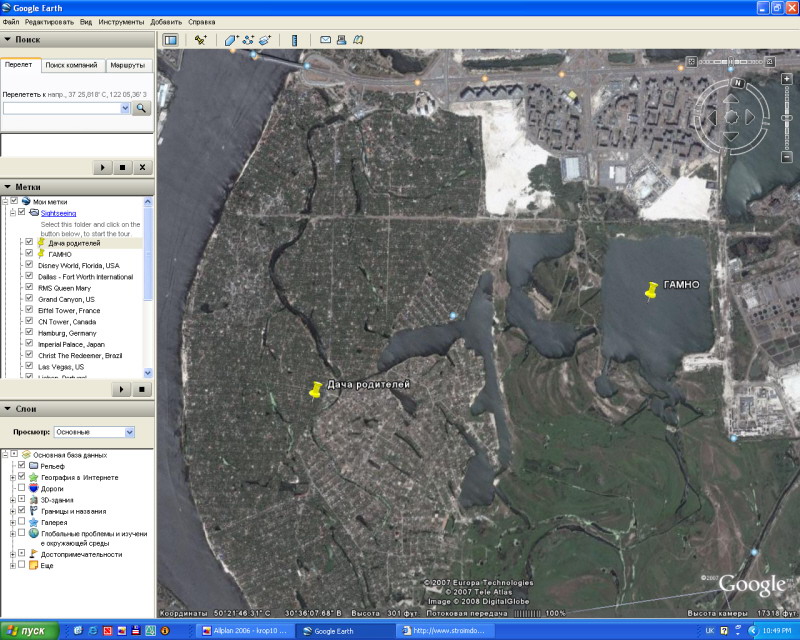
Task: Add a polygon from toolbar
Action: 231,40
